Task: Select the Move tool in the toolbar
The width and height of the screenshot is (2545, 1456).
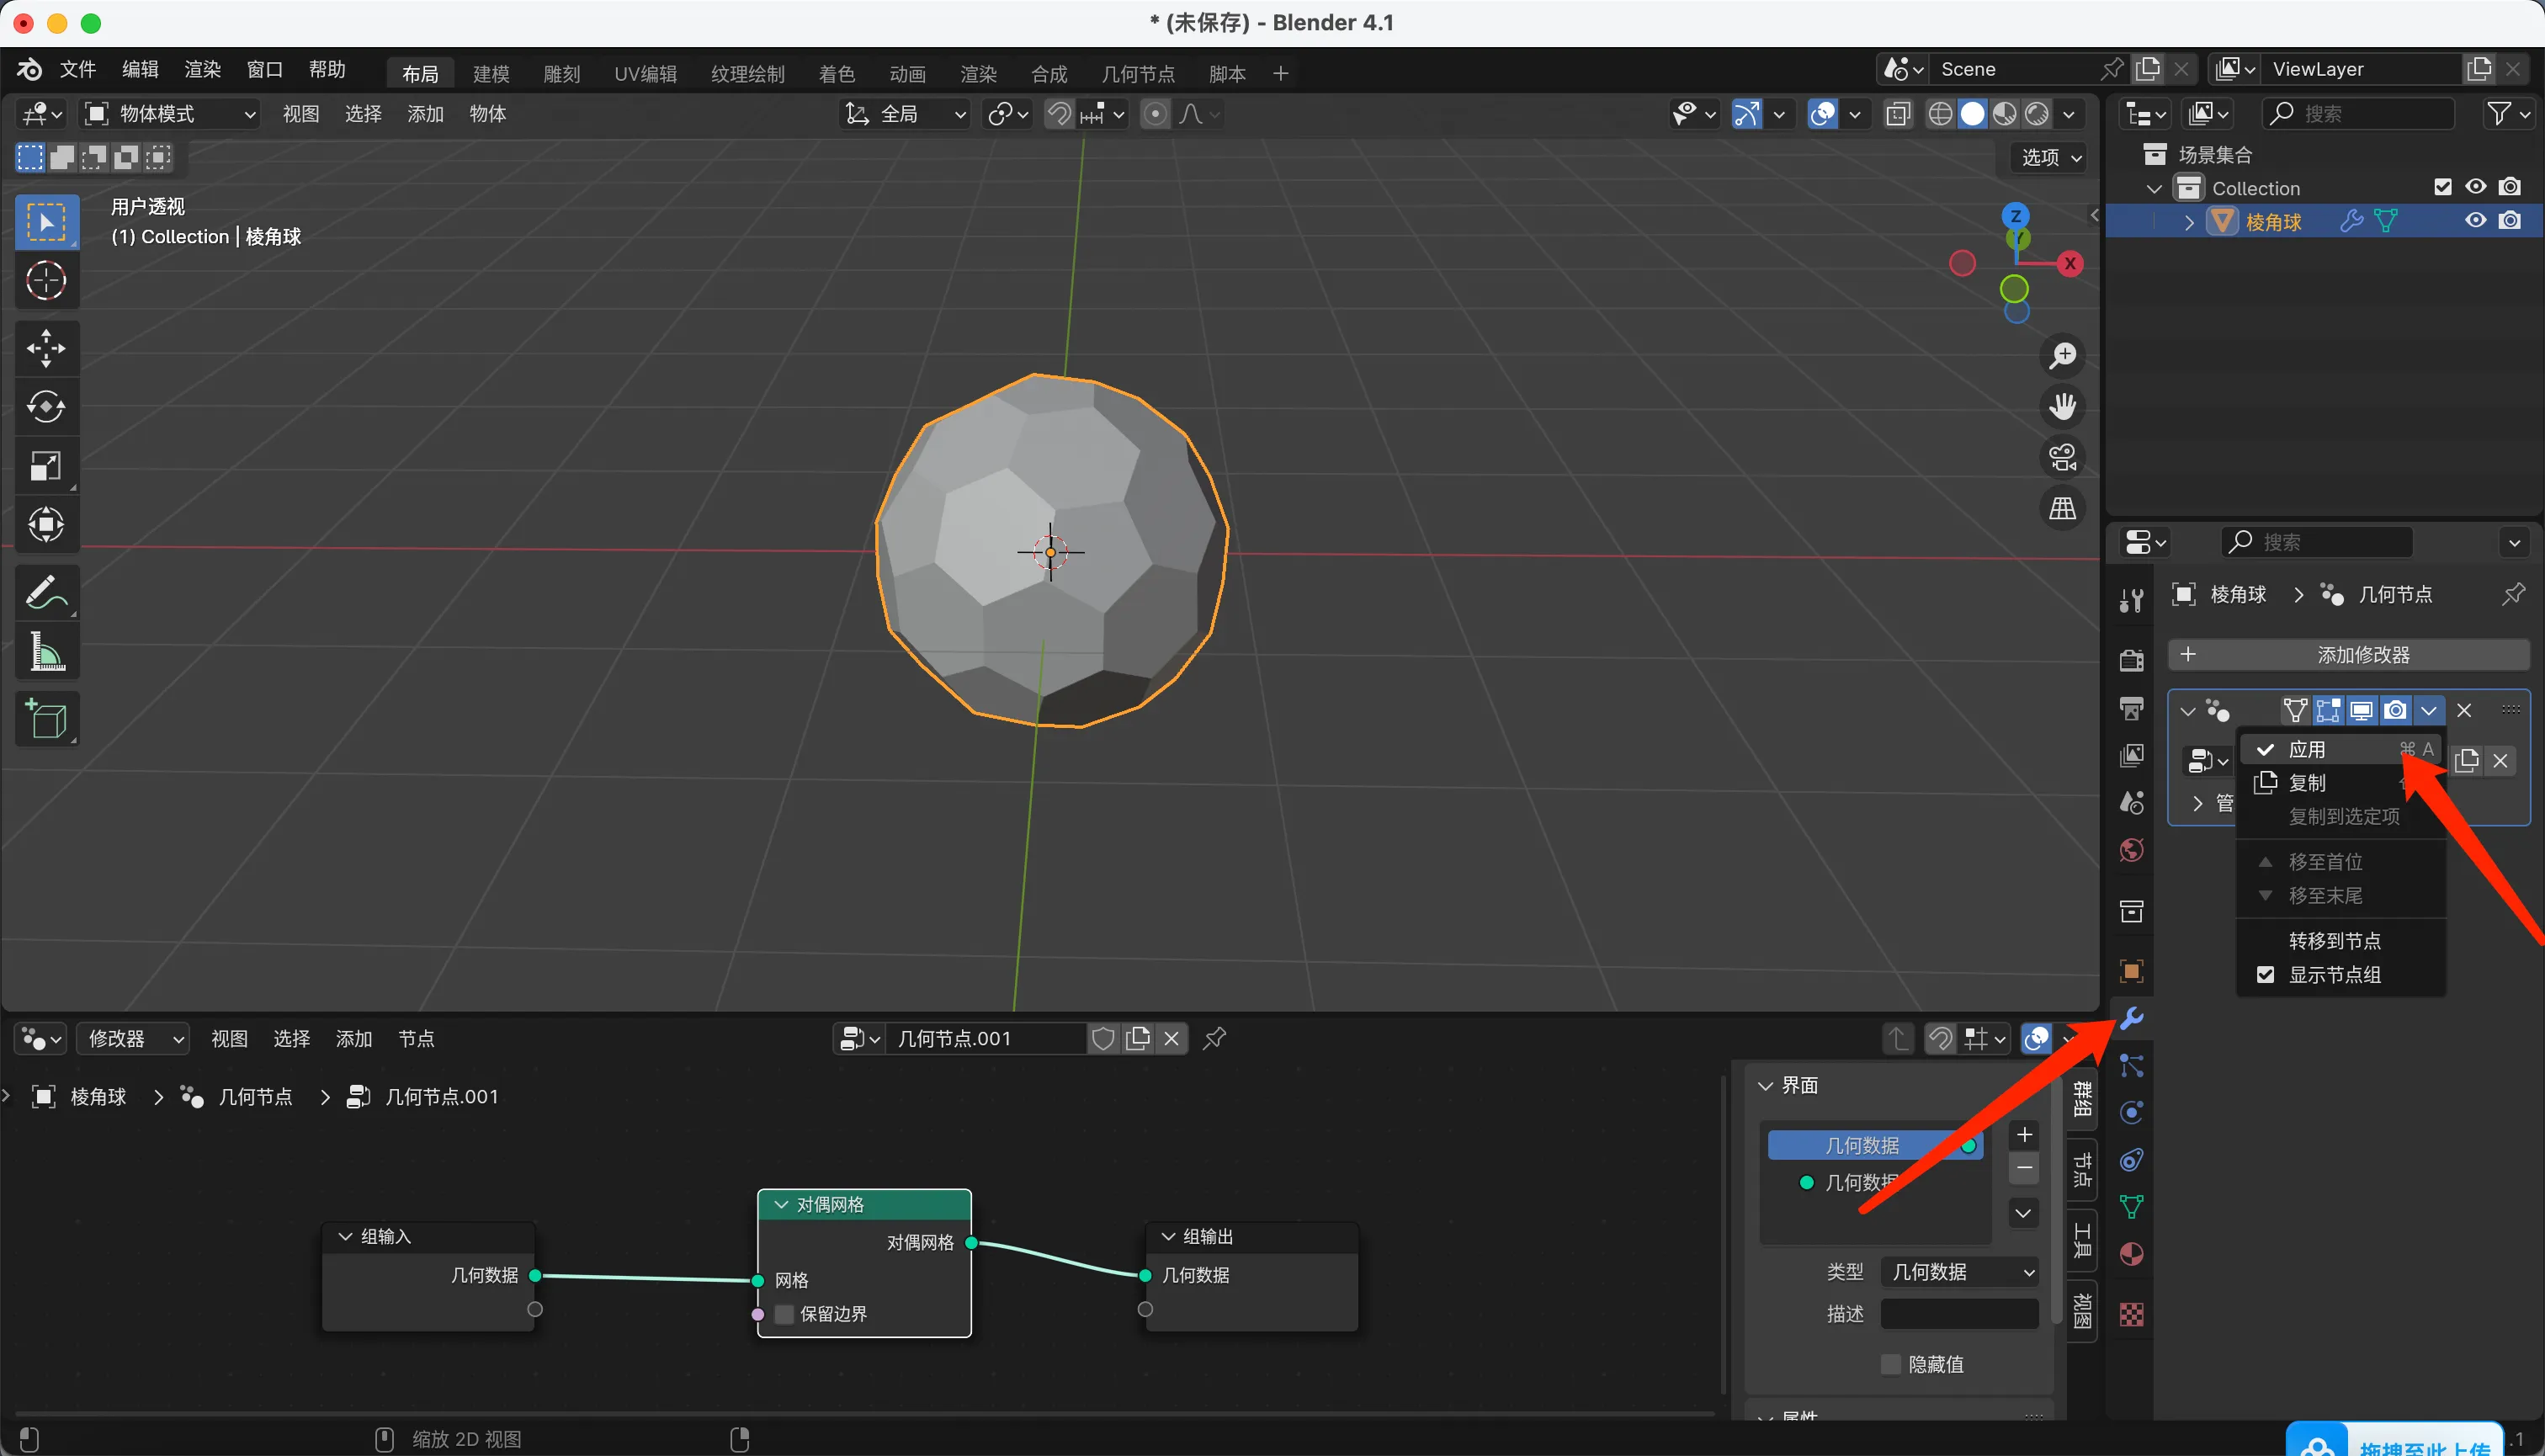Action: [46, 348]
